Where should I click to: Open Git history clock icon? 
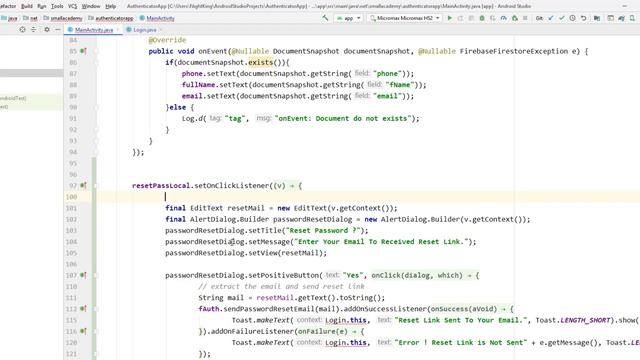click(x=573, y=18)
